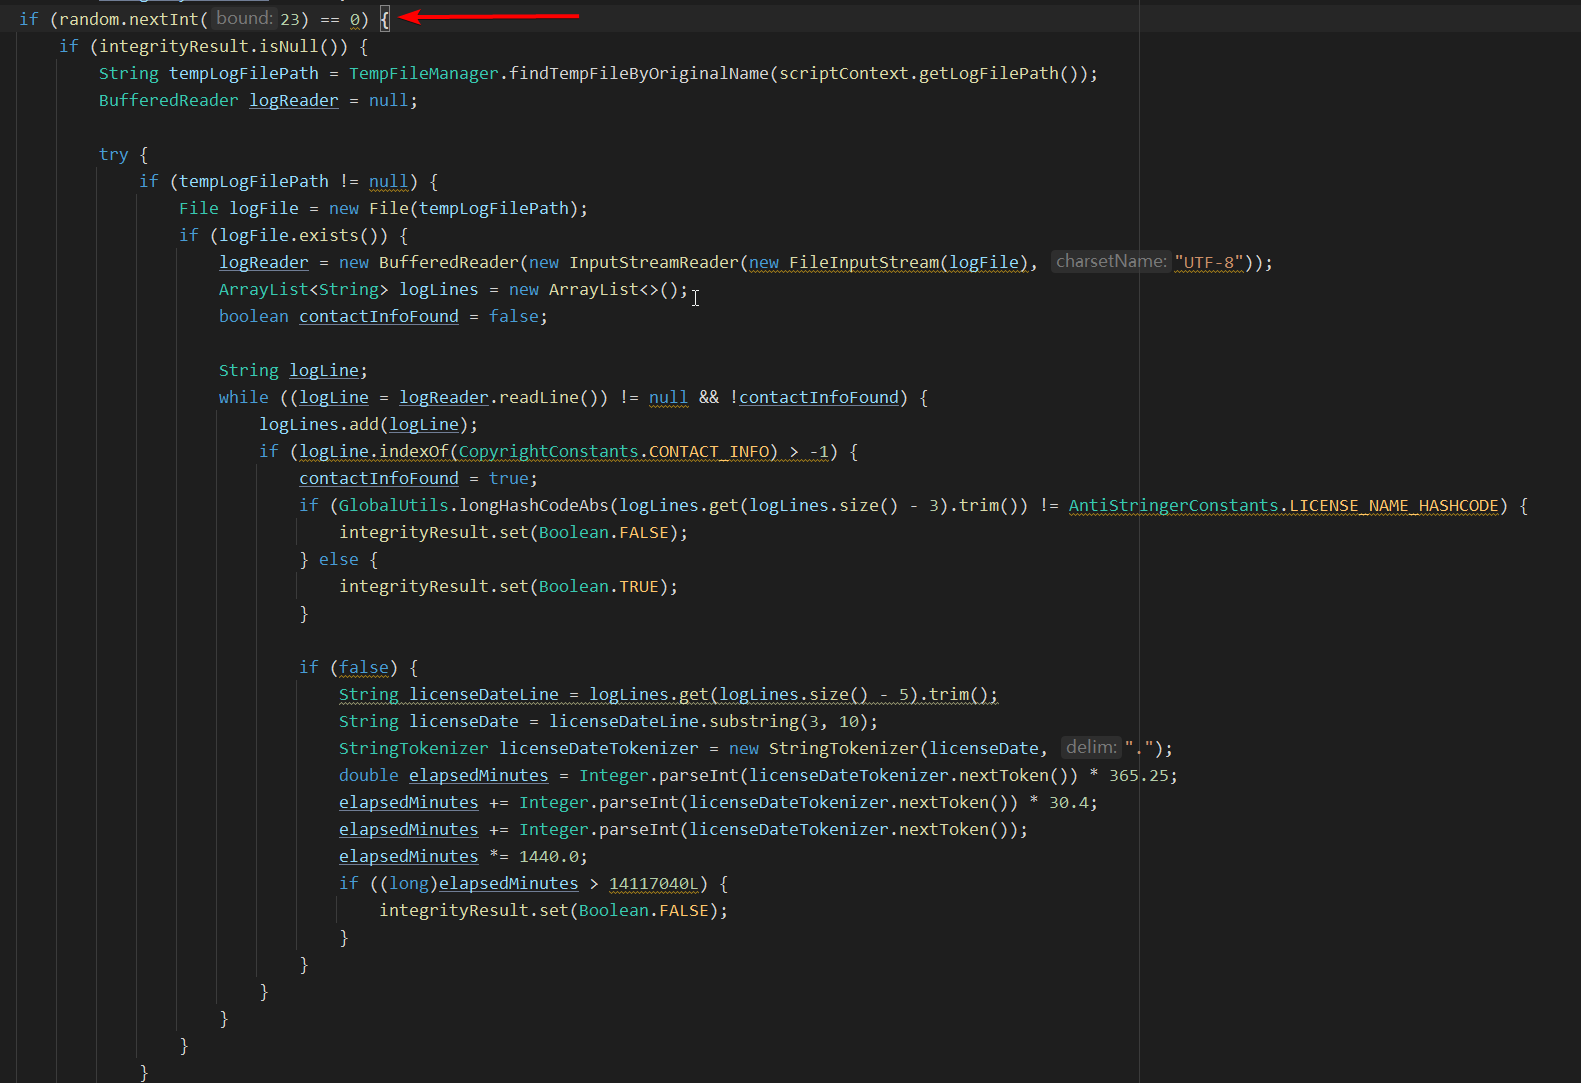Click Boolean.TRUE in integrityResult.set
The height and width of the screenshot is (1083, 1581).
(x=599, y=586)
